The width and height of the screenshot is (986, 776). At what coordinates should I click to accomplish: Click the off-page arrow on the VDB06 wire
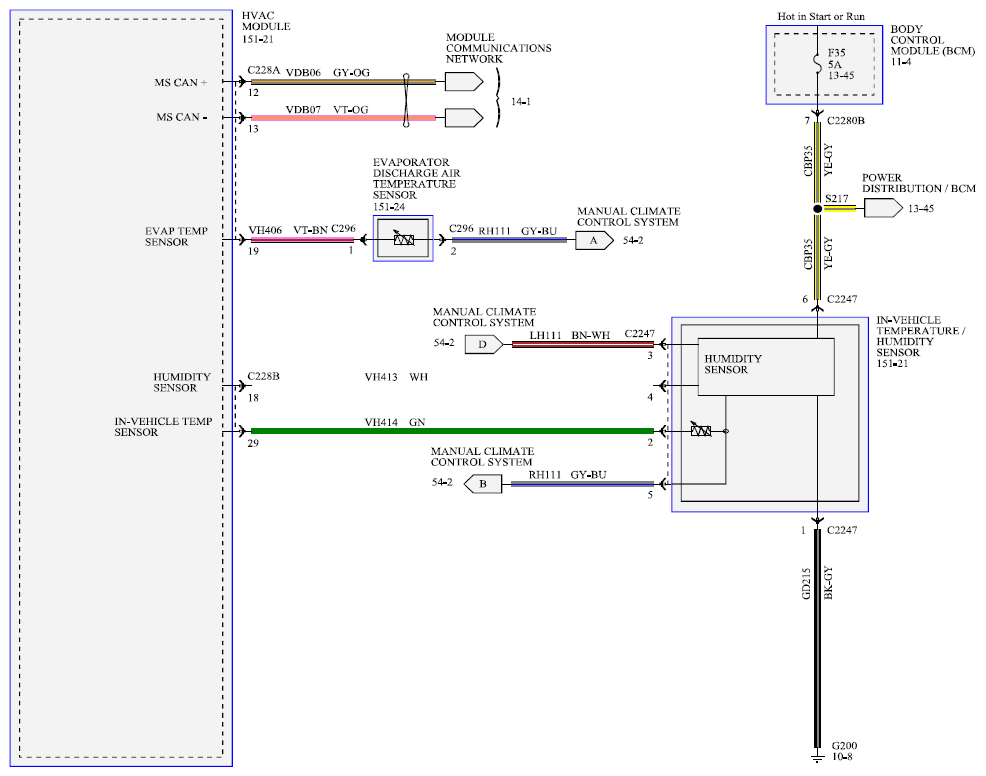pos(464,82)
